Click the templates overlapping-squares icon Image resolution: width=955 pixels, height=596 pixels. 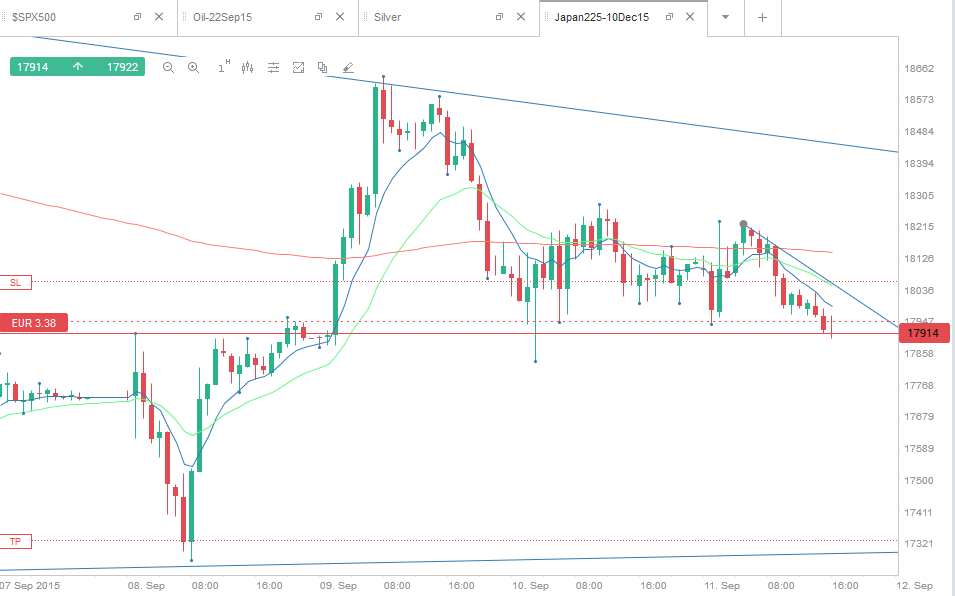click(x=322, y=68)
